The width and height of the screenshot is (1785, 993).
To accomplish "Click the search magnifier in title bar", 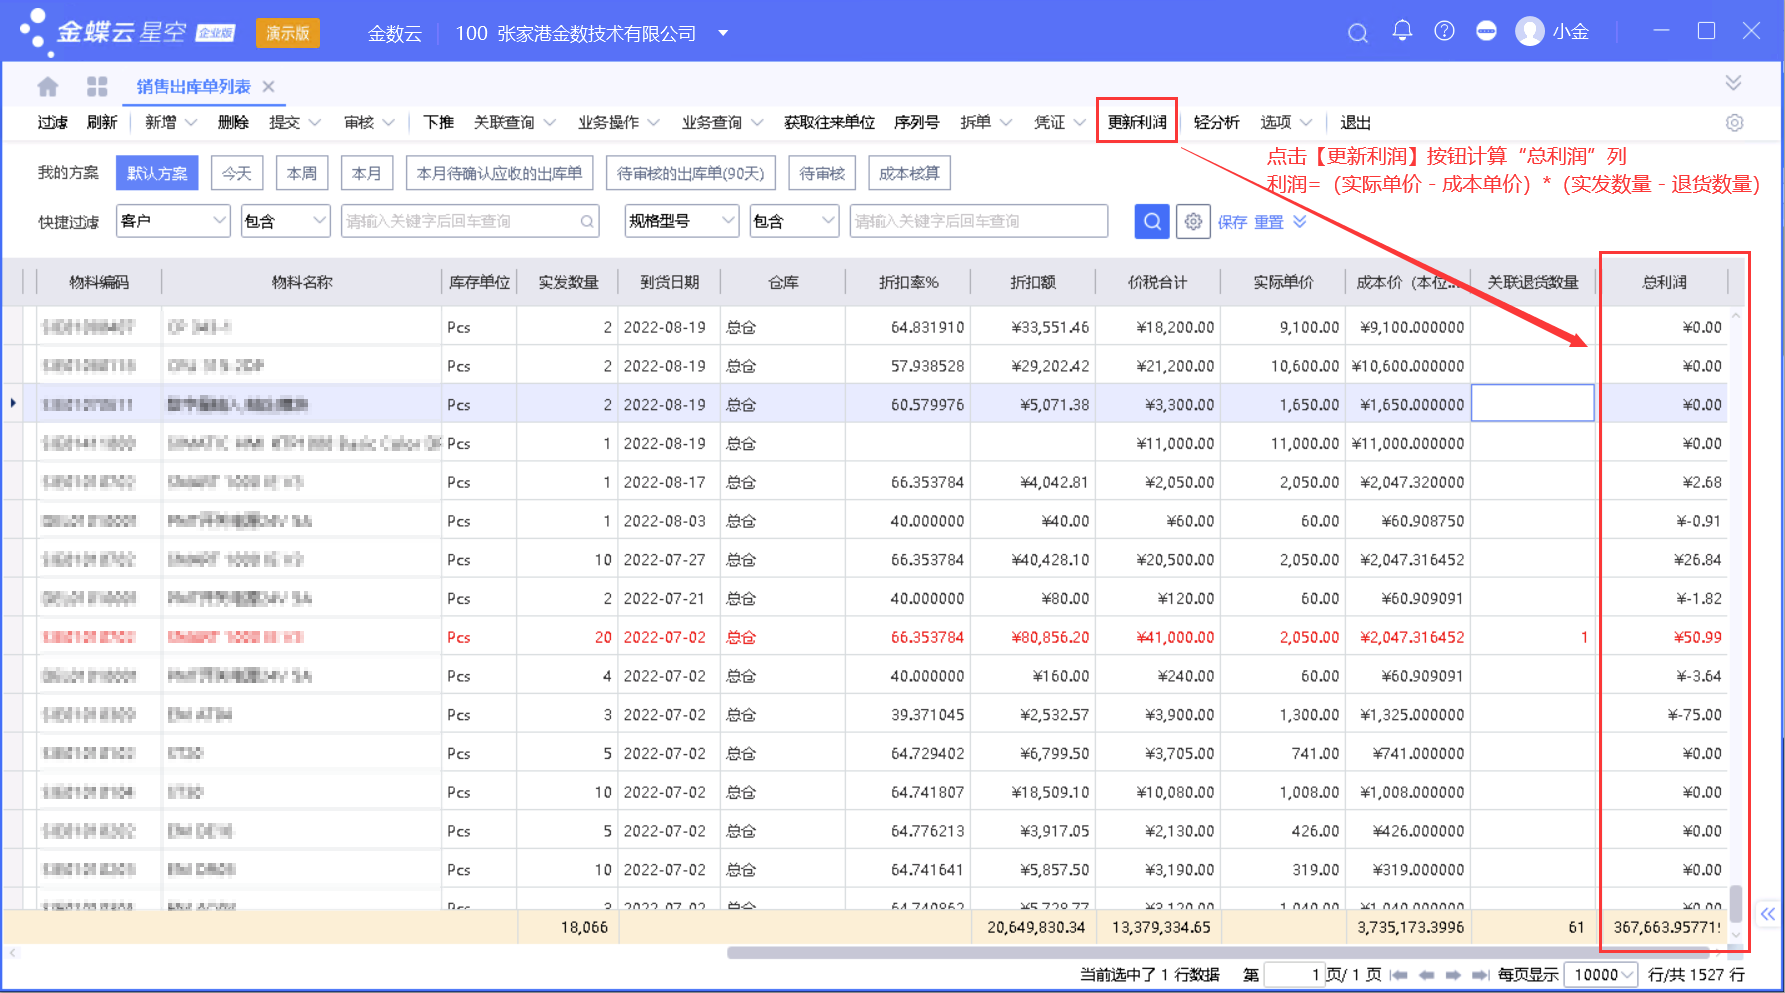I will coord(1357,33).
